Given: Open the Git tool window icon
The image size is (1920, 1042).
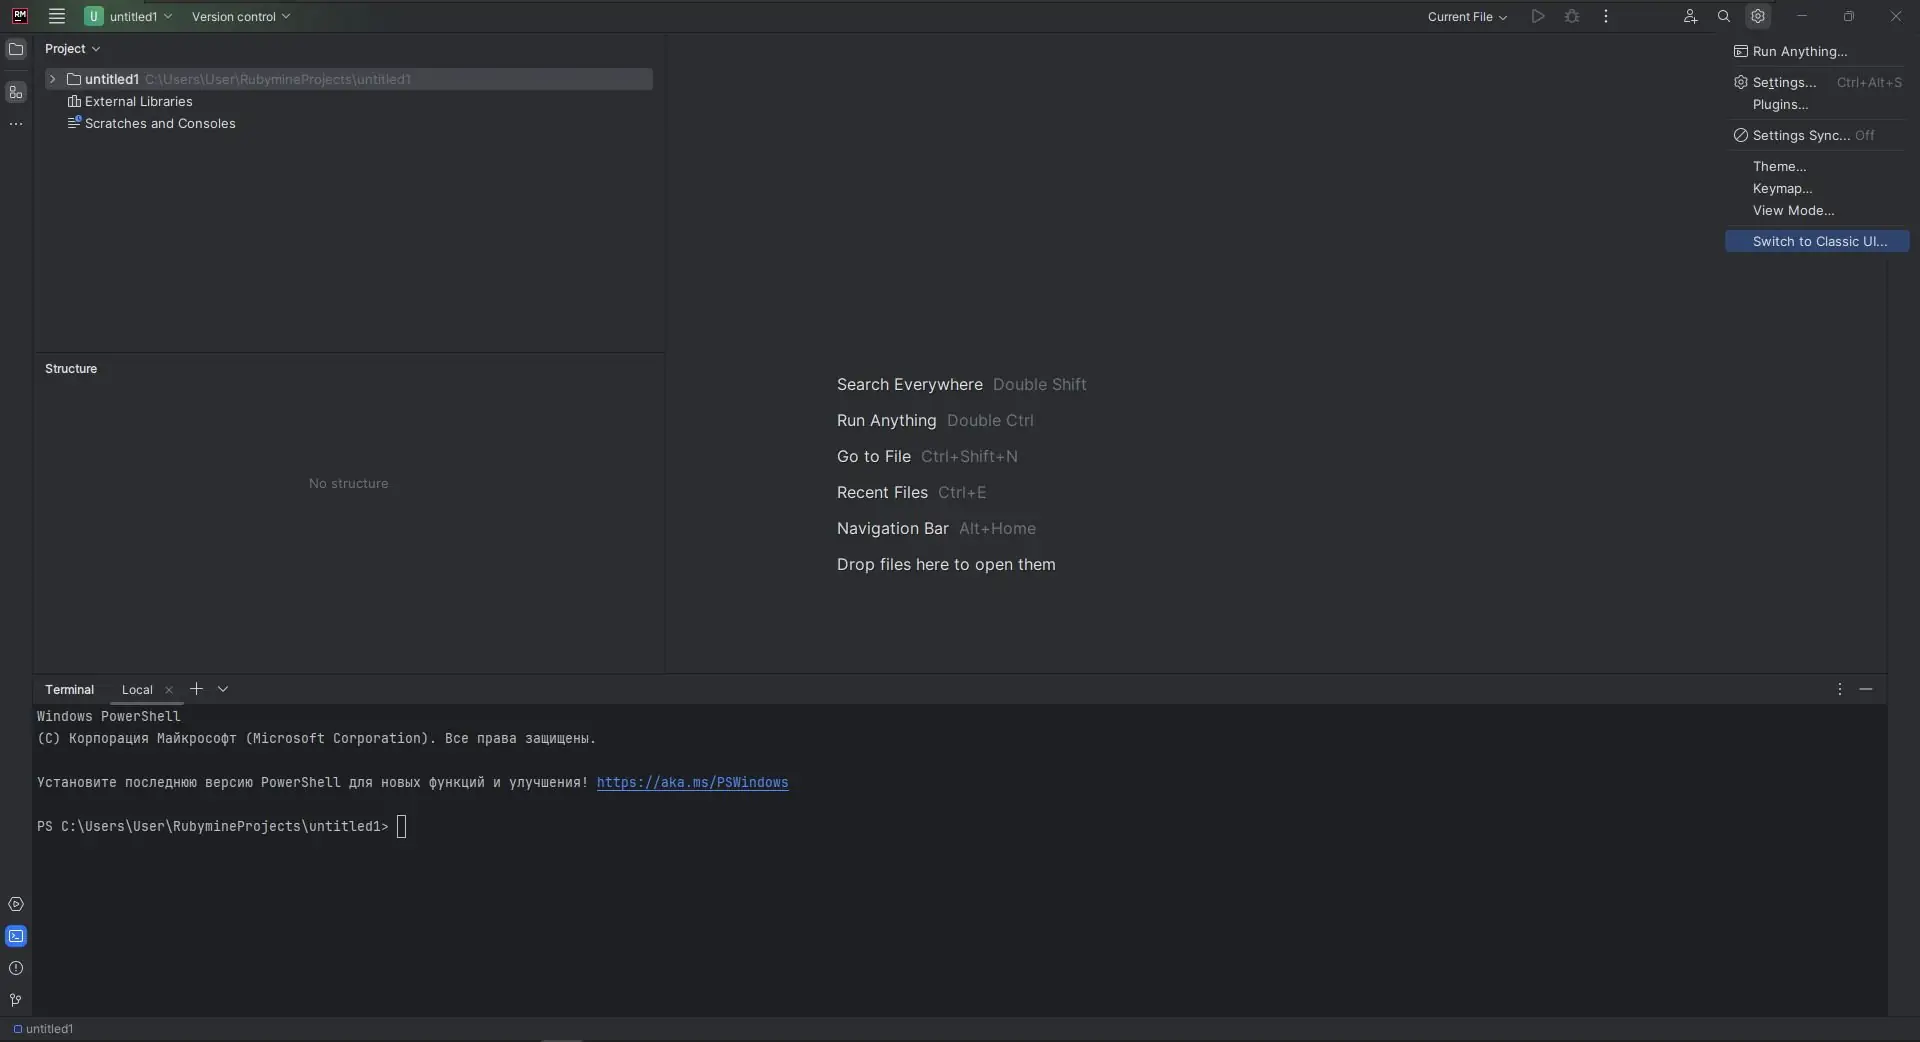Looking at the screenshot, I should click(x=16, y=1000).
